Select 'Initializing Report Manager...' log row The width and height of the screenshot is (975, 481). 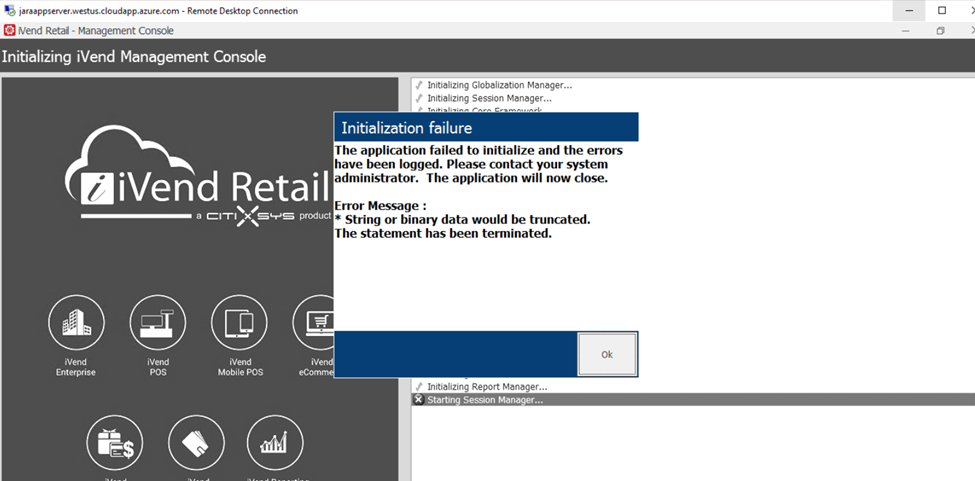point(693,387)
